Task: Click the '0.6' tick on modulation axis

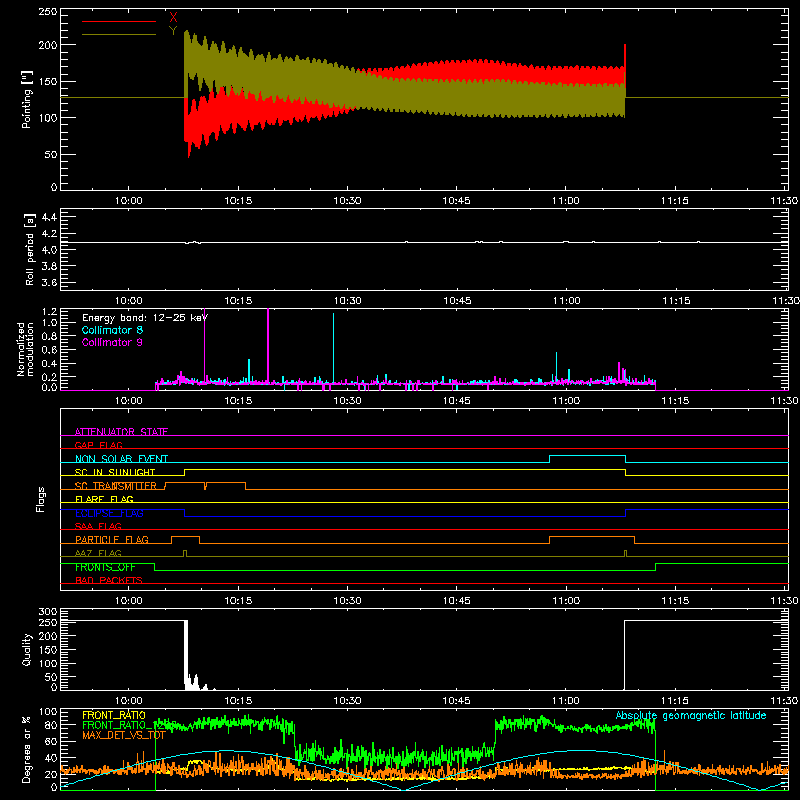Action: pyautogui.click(x=49, y=350)
